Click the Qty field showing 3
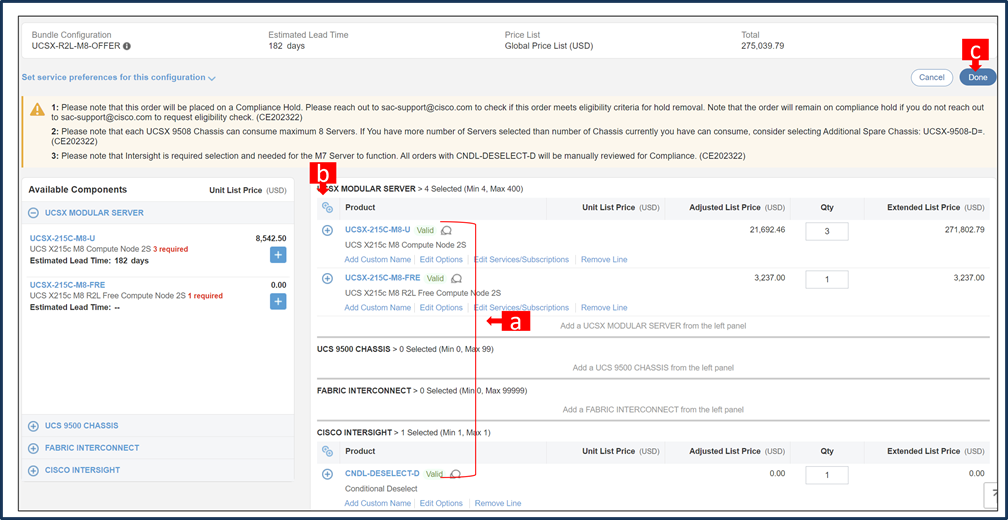 click(827, 231)
